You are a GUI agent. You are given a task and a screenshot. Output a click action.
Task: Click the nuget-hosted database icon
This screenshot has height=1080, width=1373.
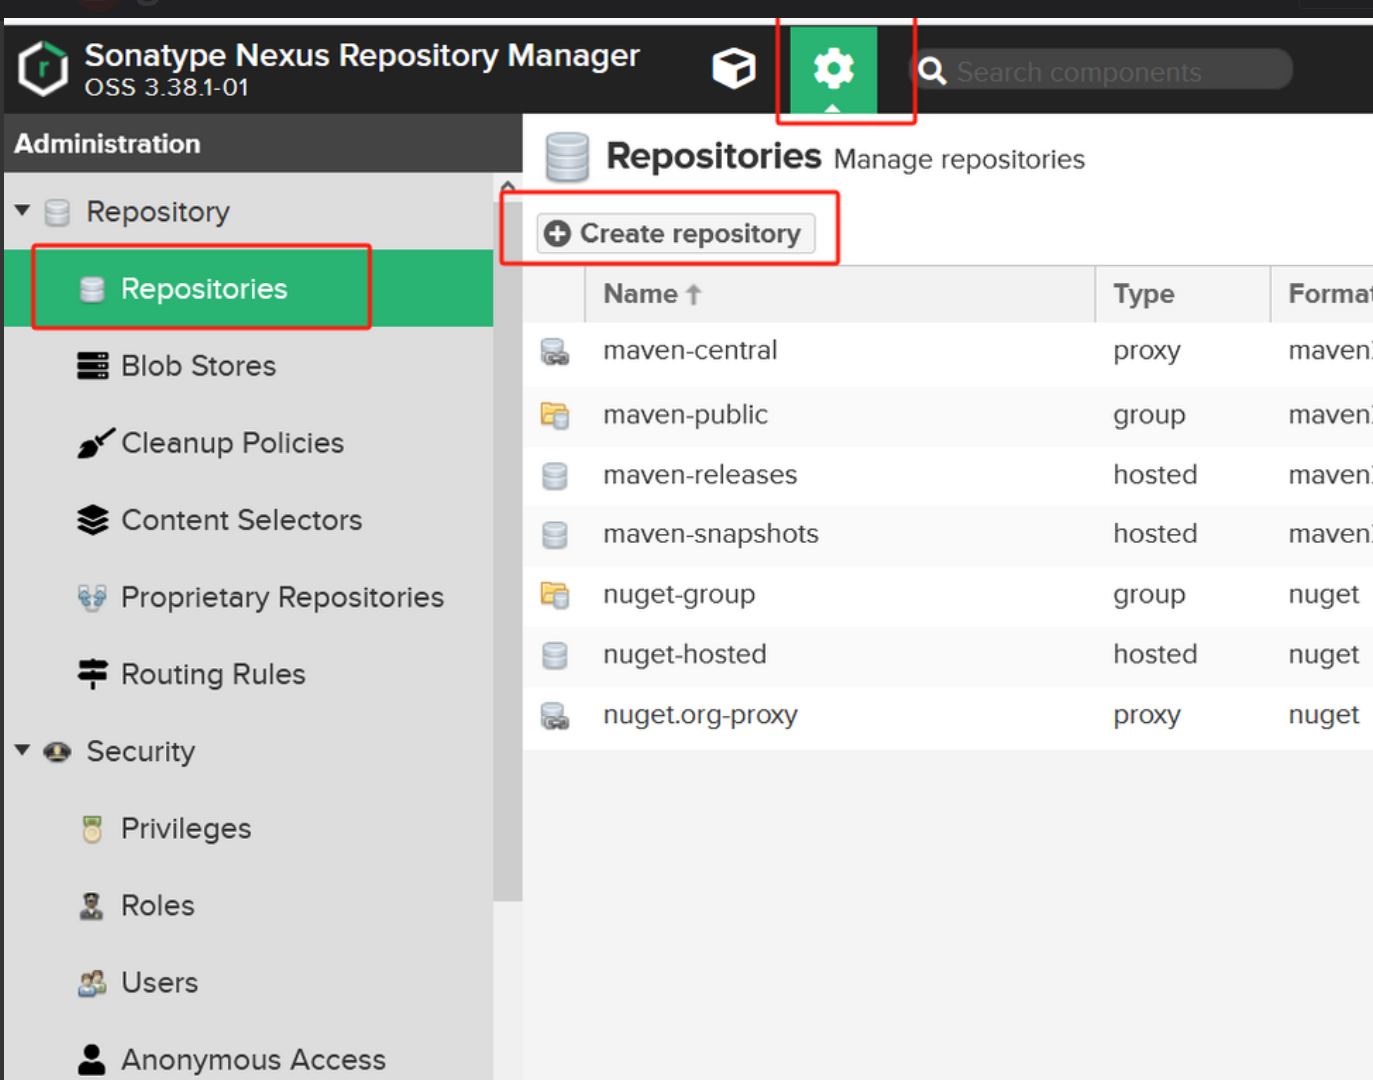(x=555, y=656)
